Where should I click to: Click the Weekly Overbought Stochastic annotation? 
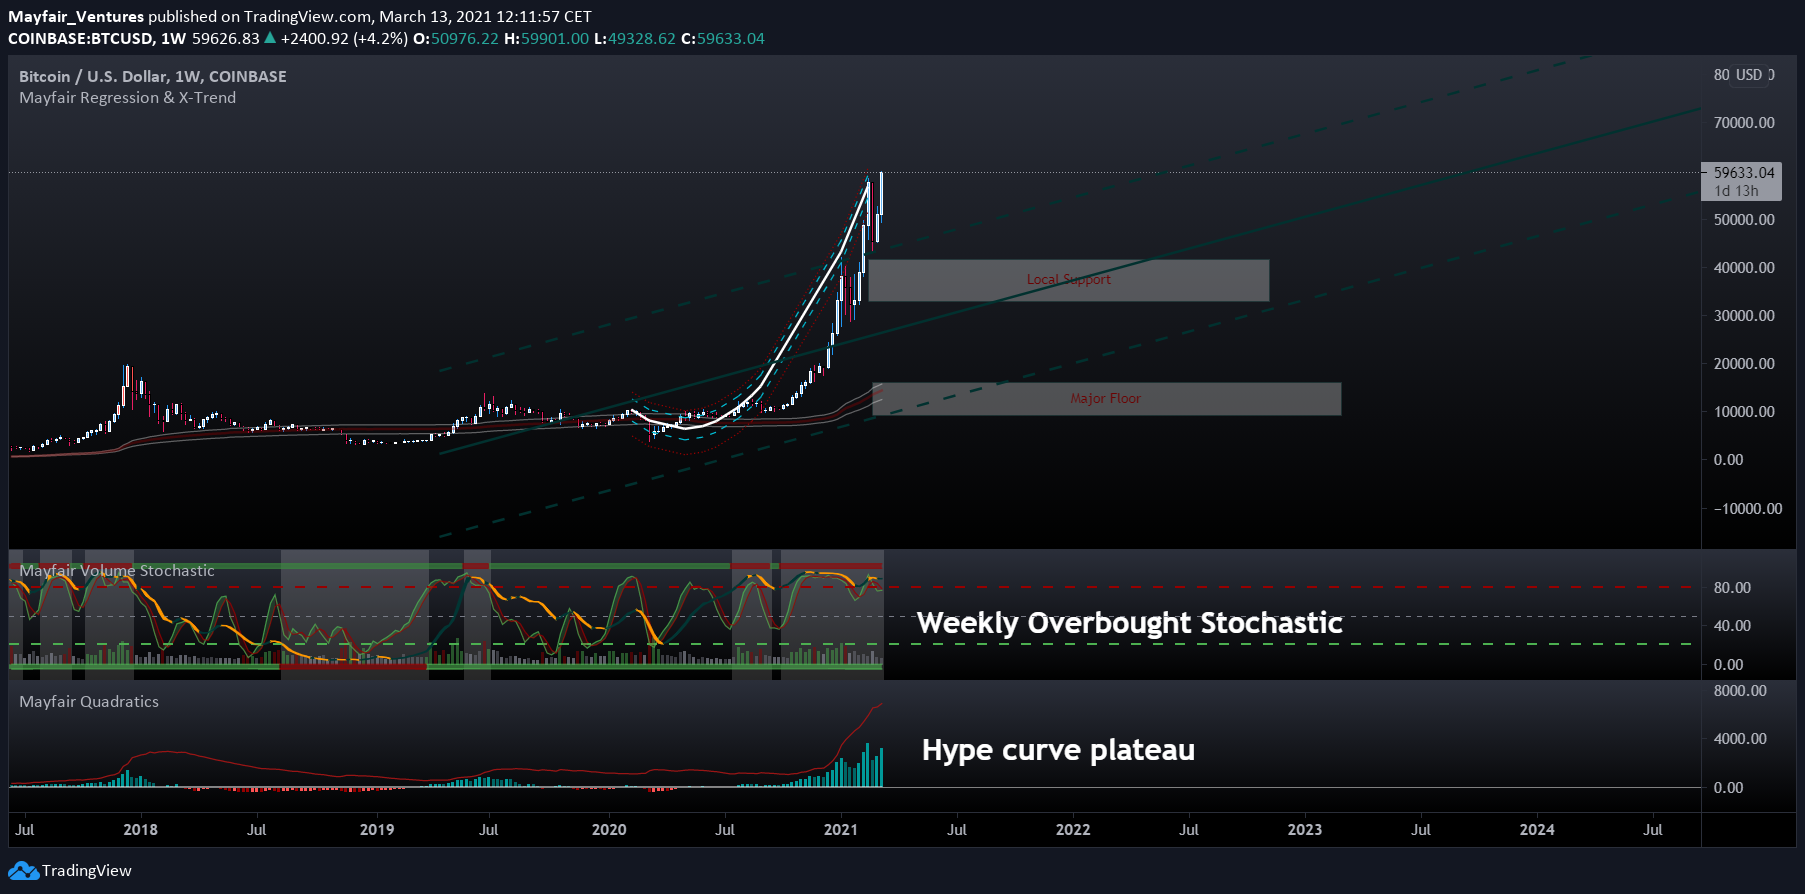pyautogui.click(x=1130, y=623)
